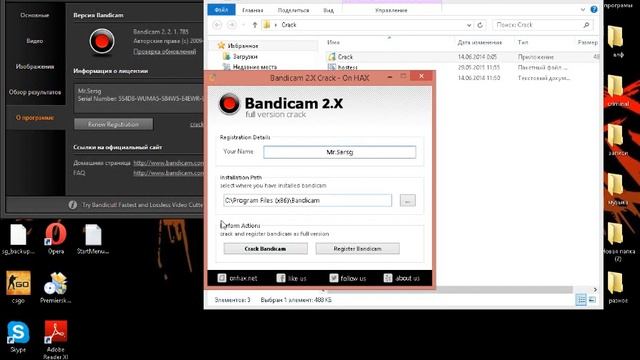This screenshot has height=360, width=640.
Task: Open the Файл menu in Explorer
Action: click(221, 10)
